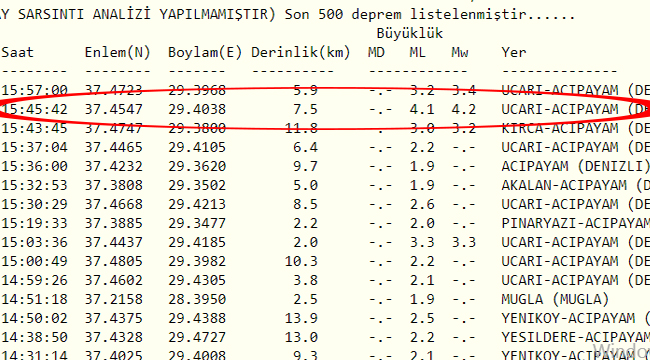Click the time 15:45:42
Viewport: 650px width, 360px height.
[34, 109]
